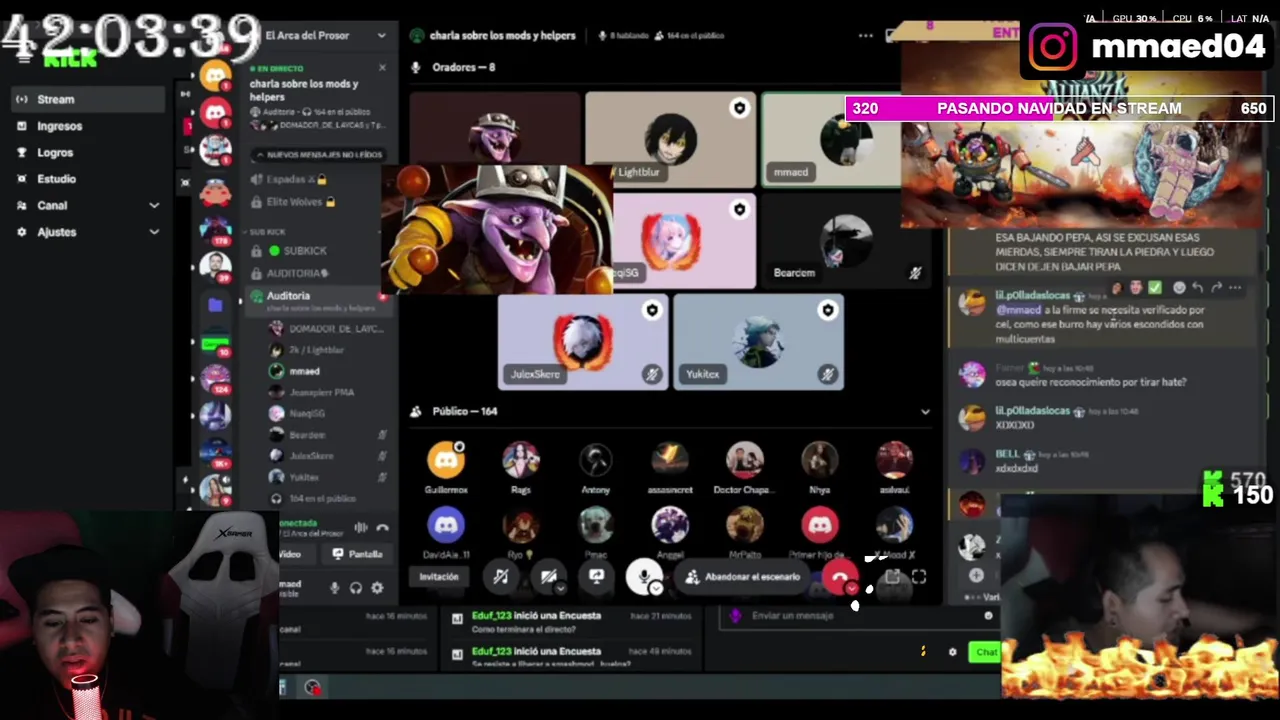Select user 2k / Lightblur in channel list
Screen dimensions: 1280x720
tap(316, 350)
